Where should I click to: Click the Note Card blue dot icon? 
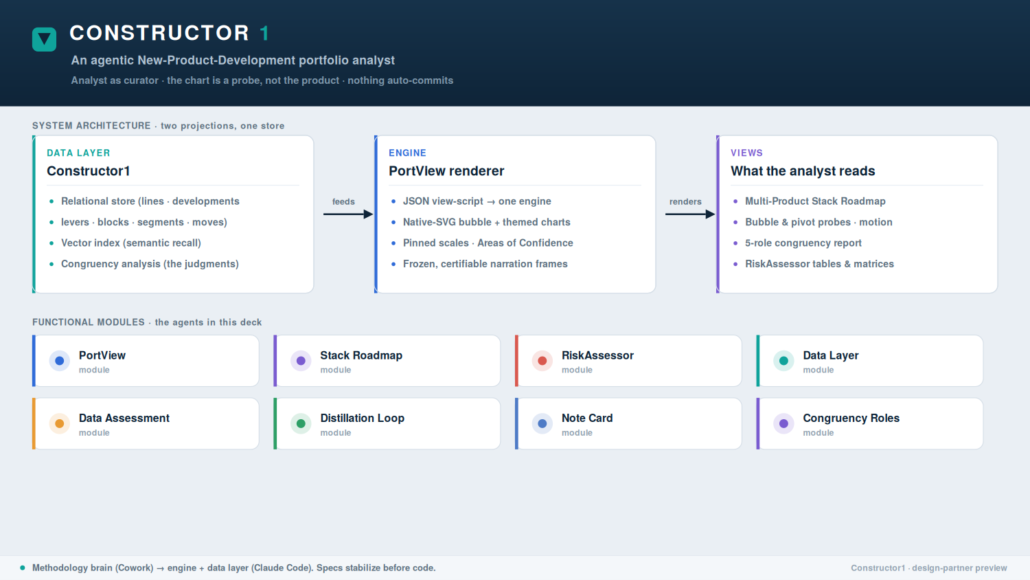(x=542, y=424)
